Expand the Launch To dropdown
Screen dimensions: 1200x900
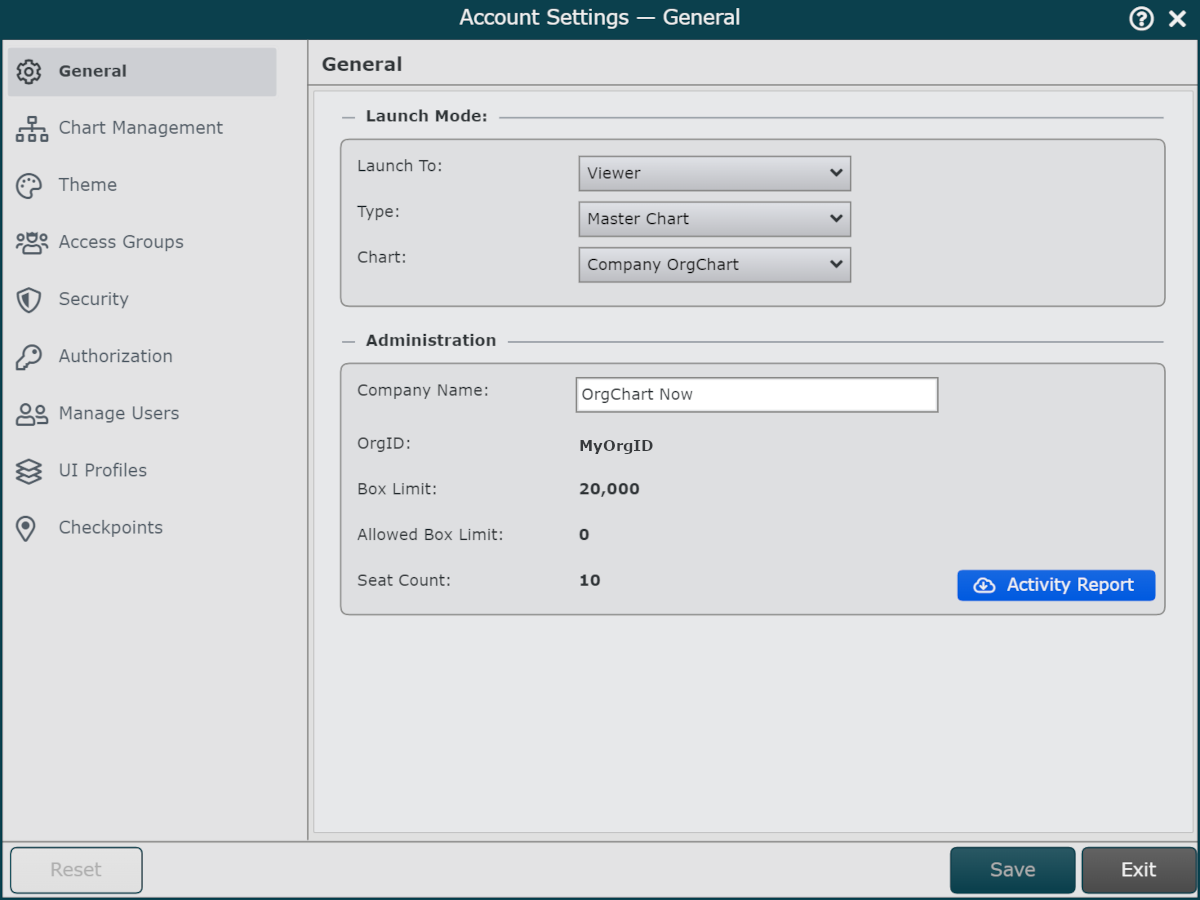point(714,173)
